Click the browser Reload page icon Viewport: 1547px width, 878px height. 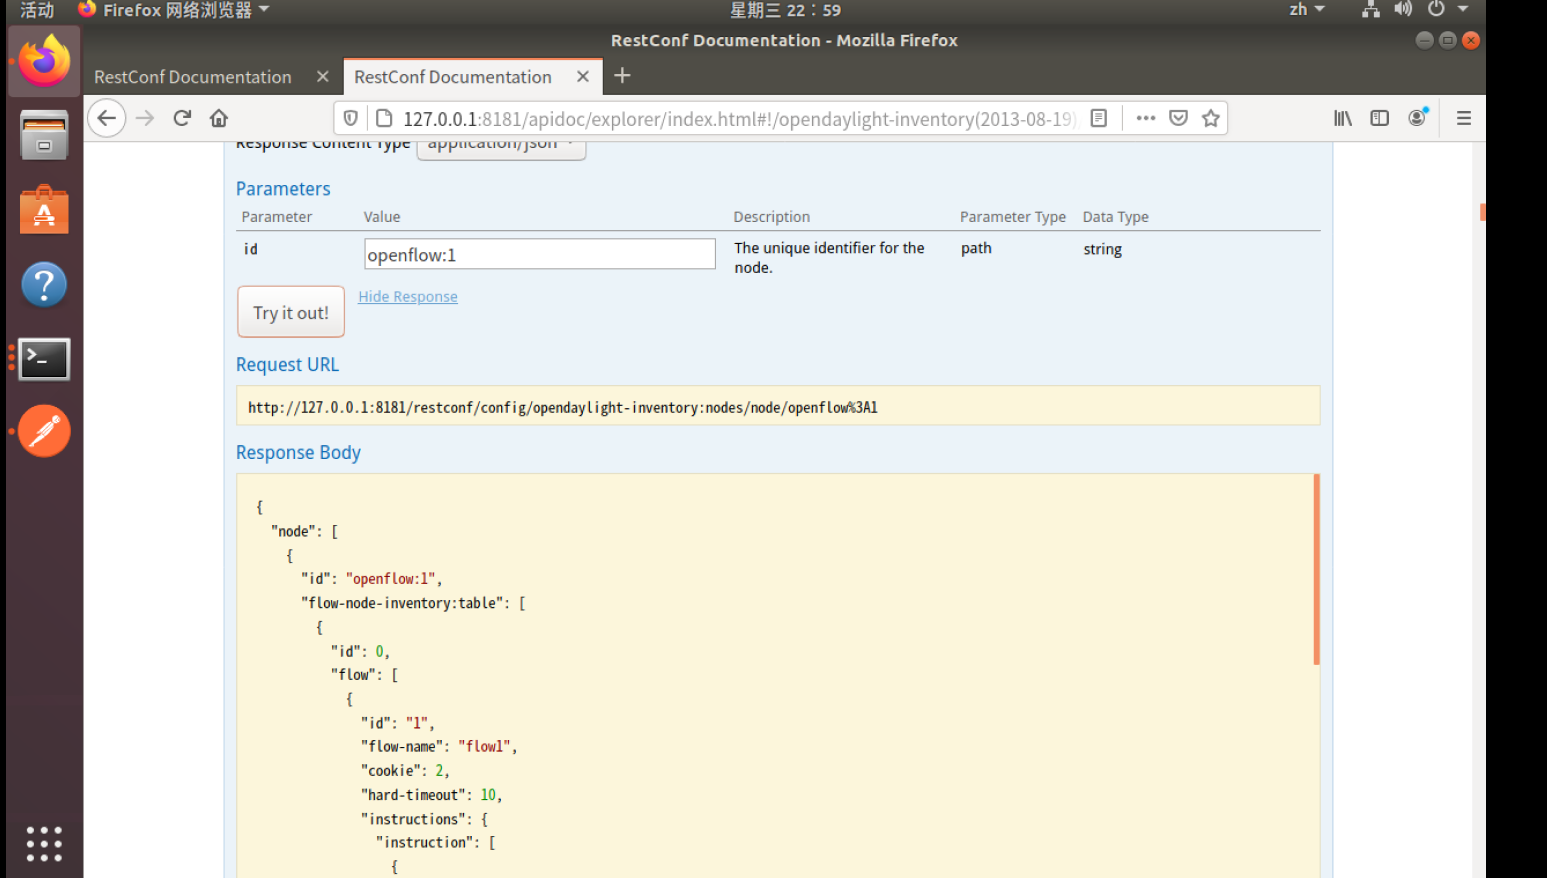coord(182,118)
